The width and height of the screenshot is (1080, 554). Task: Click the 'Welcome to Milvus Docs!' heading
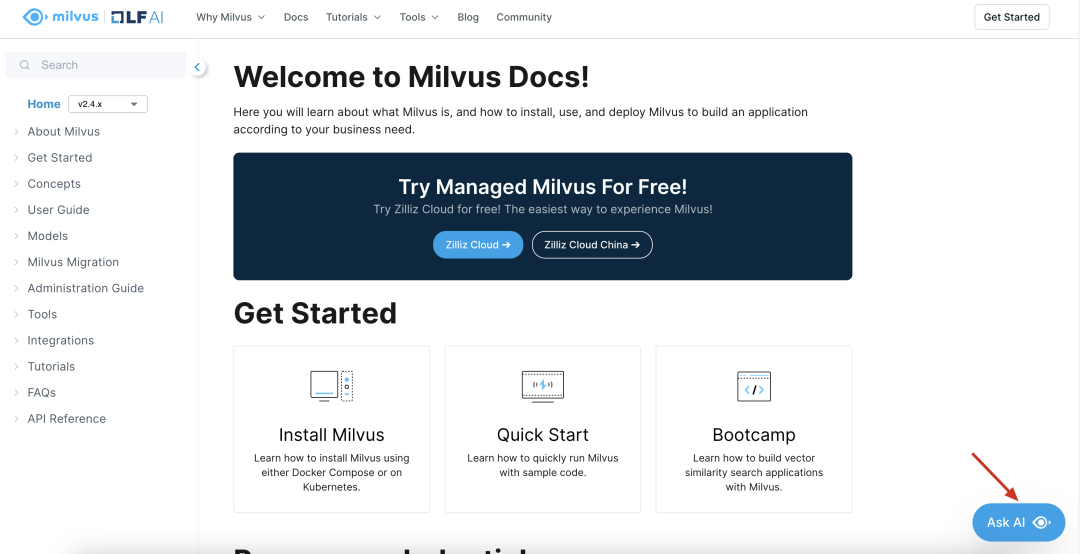click(411, 76)
